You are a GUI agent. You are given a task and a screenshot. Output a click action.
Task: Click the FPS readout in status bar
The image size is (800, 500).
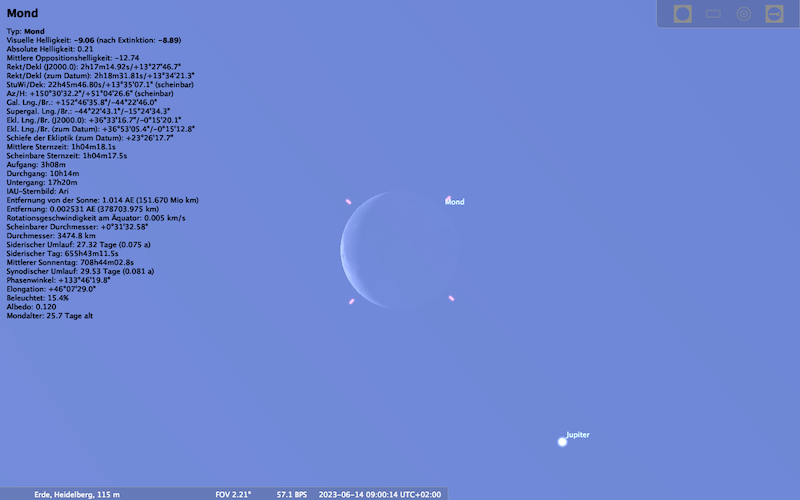tap(291, 494)
